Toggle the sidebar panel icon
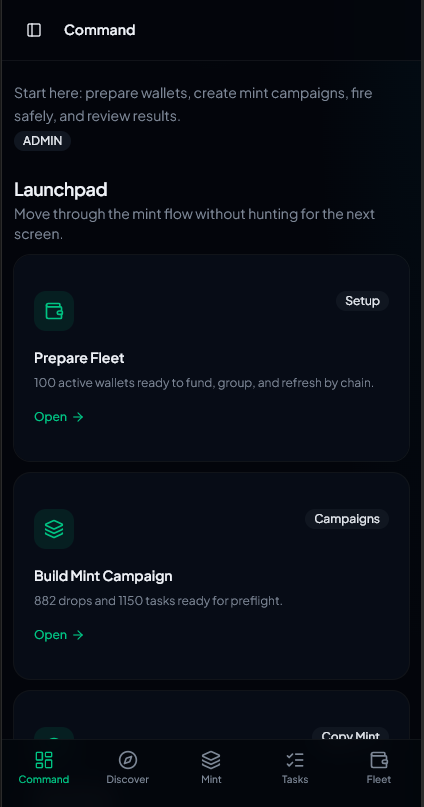Viewport: 424px width, 807px height. 34,30
